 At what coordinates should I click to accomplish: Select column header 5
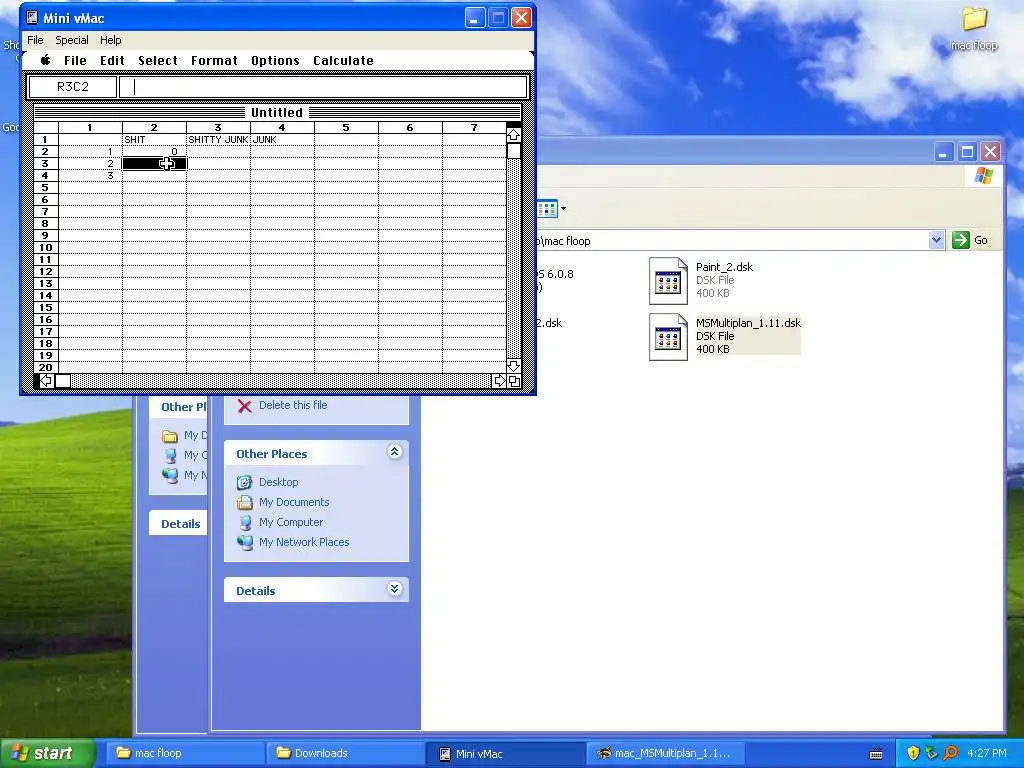[346, 128]
